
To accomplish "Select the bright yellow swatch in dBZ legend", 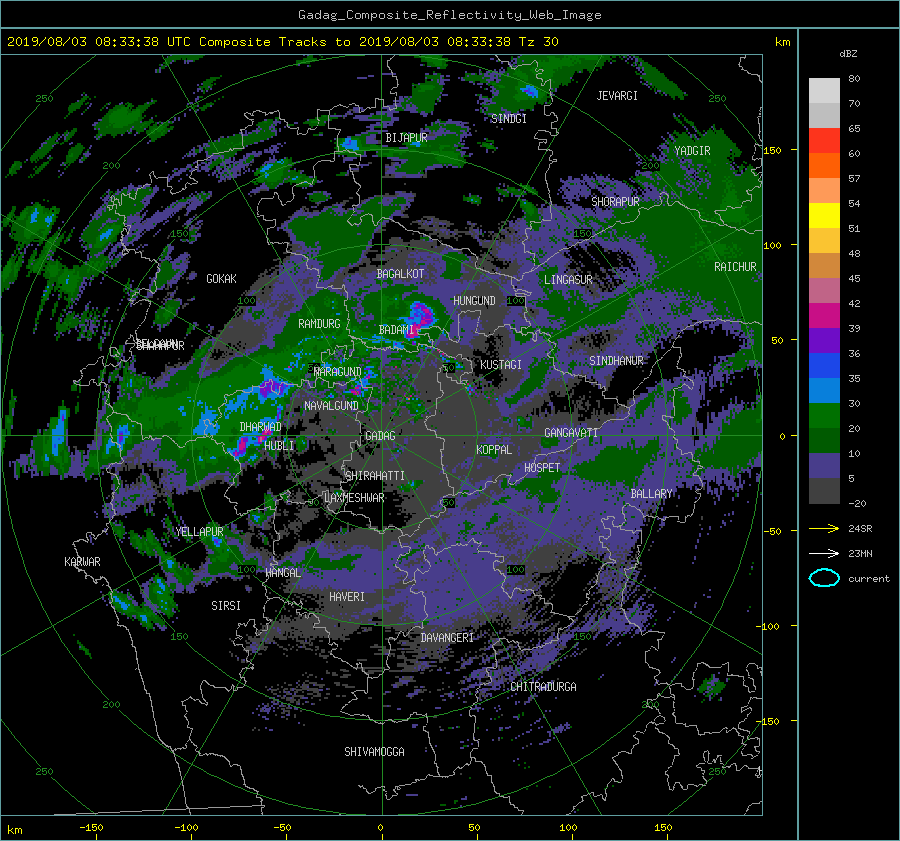I will 824,215.
